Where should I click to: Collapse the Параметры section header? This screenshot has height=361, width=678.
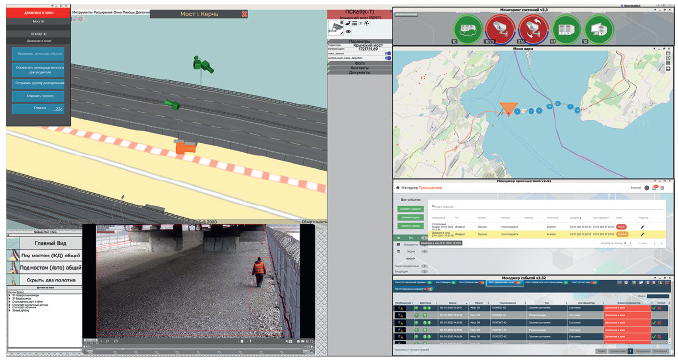(359, 42)
